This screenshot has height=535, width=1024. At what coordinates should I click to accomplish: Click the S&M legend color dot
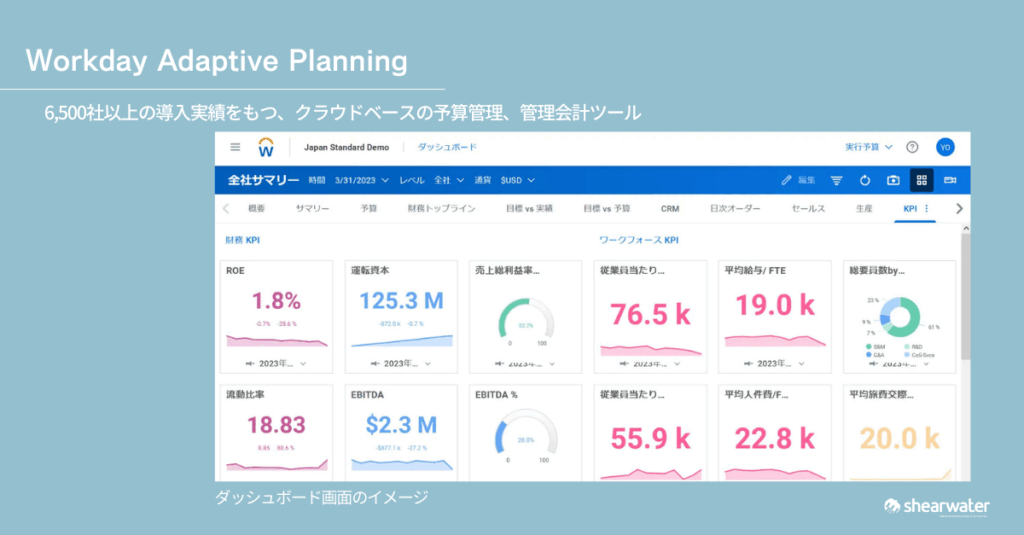869,347
